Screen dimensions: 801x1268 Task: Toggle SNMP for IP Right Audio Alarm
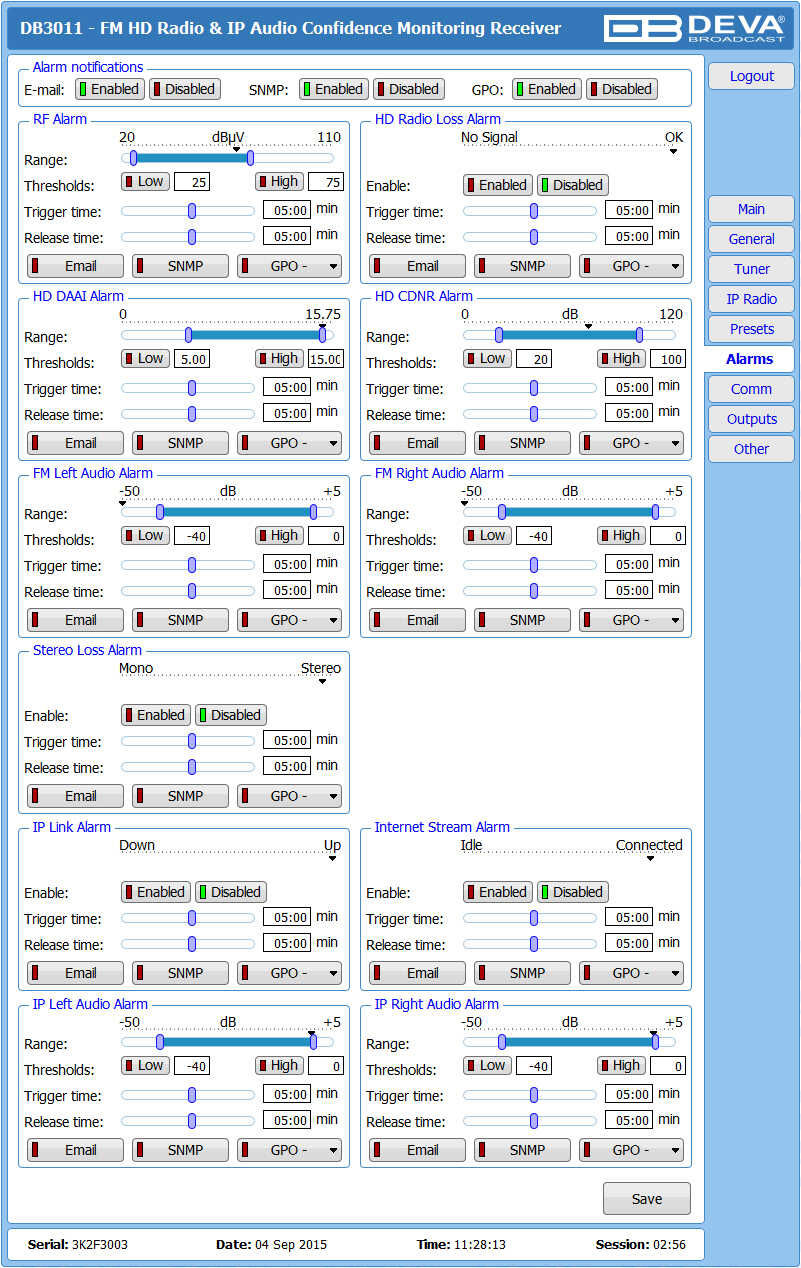[522, 1150]
